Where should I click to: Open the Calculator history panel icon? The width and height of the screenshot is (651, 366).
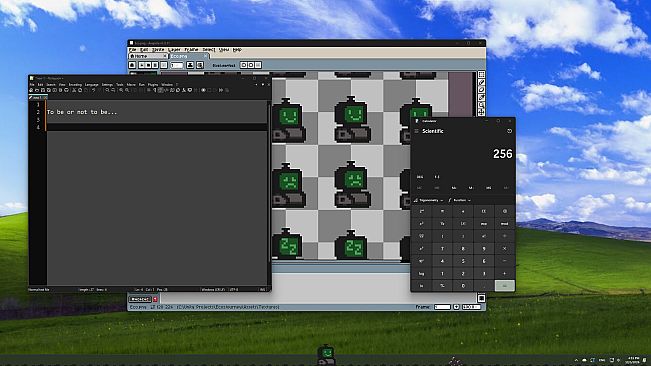509,131
